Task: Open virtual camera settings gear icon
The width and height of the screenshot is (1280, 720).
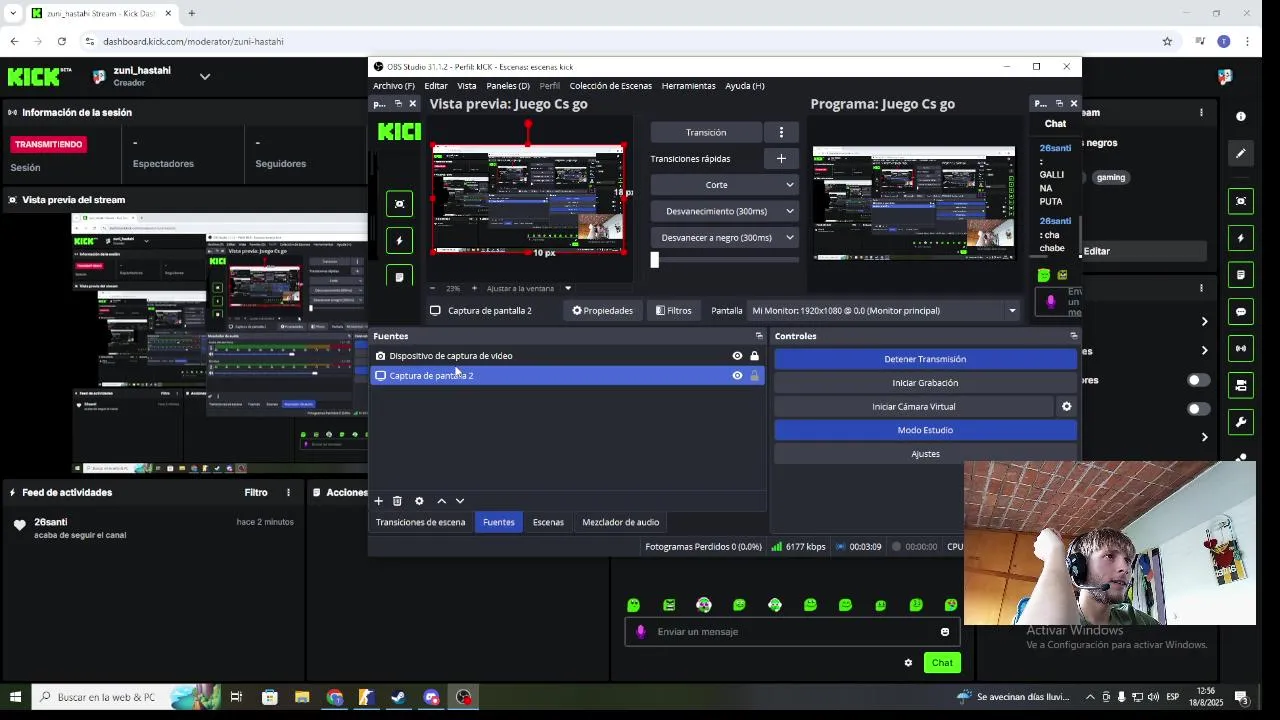Action: pos(1066,406)
